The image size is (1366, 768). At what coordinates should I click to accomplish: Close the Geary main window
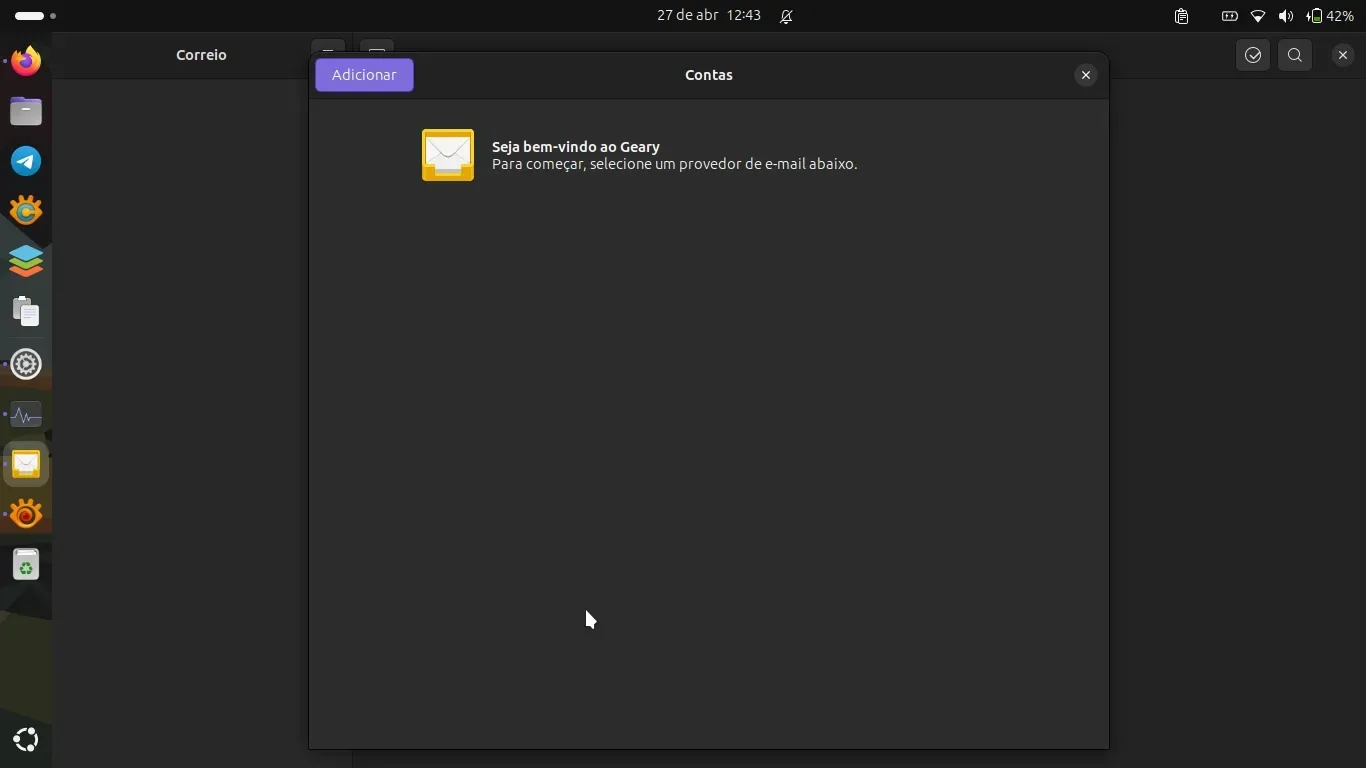(x=1343, y=55)
